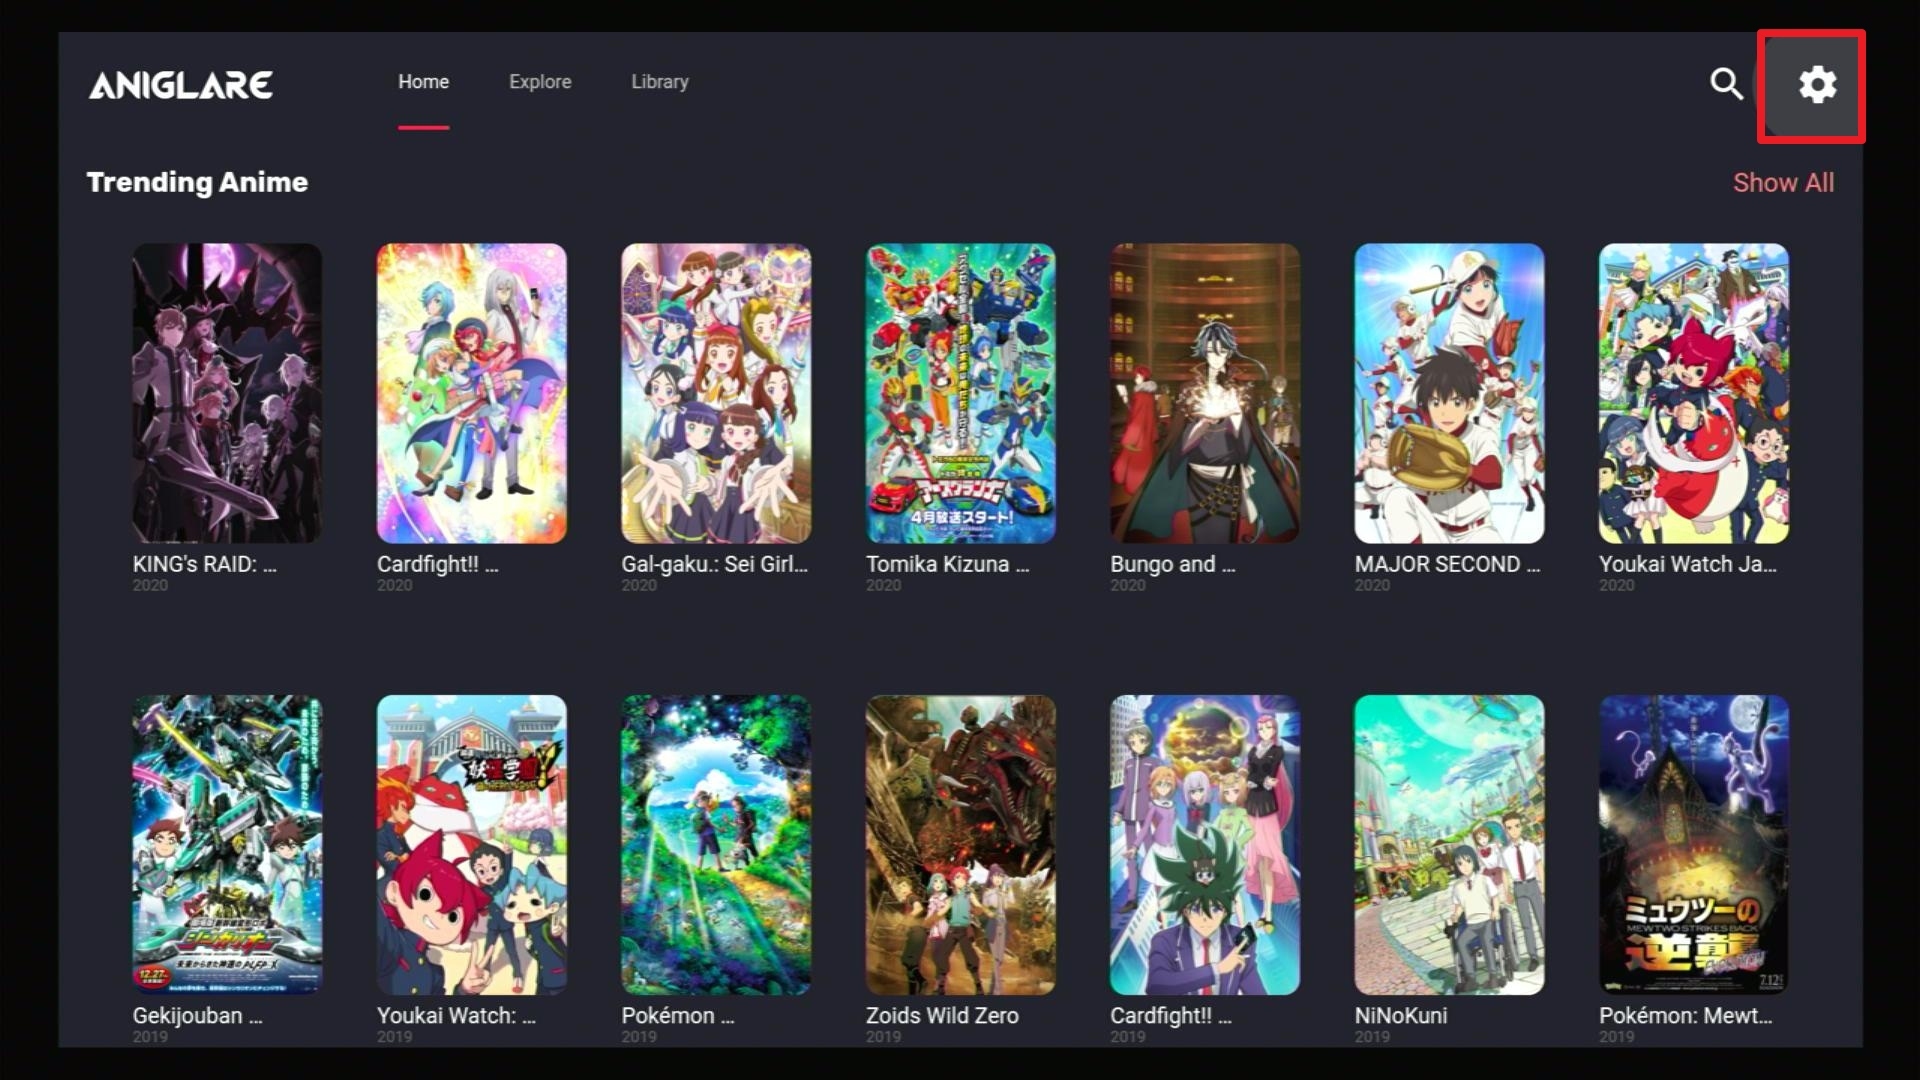Select the MAJOR SECOND poster
1920x1080 pixels.
pos(1449,393)
